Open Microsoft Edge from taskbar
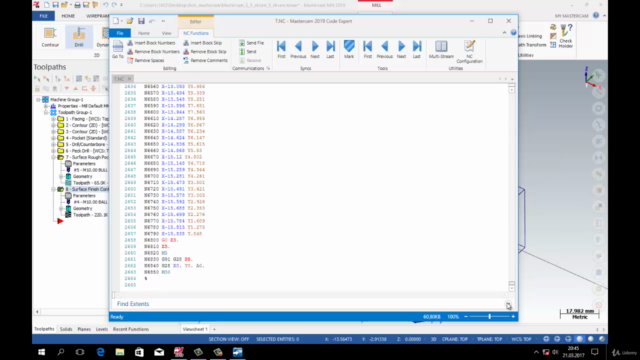640x360 pixels. click(100, 352)
